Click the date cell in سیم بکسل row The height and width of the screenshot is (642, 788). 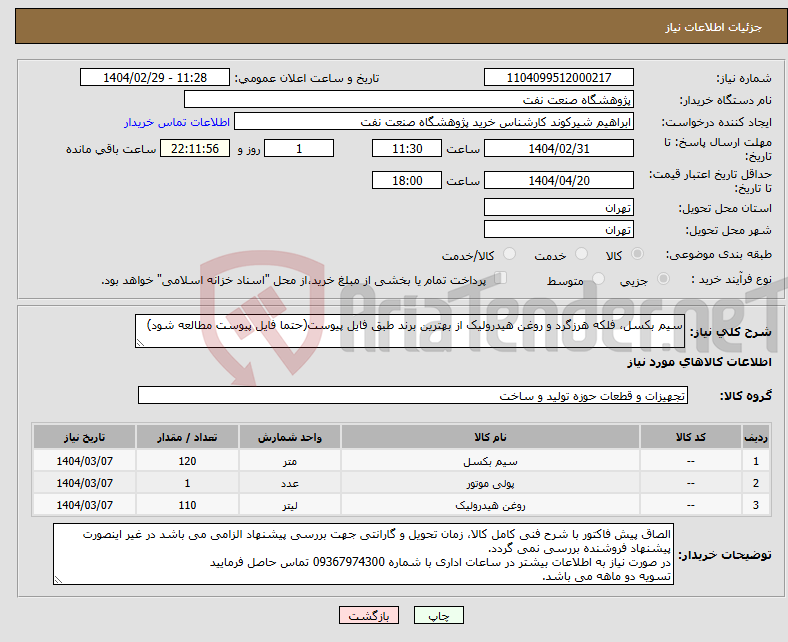point(84,461)
